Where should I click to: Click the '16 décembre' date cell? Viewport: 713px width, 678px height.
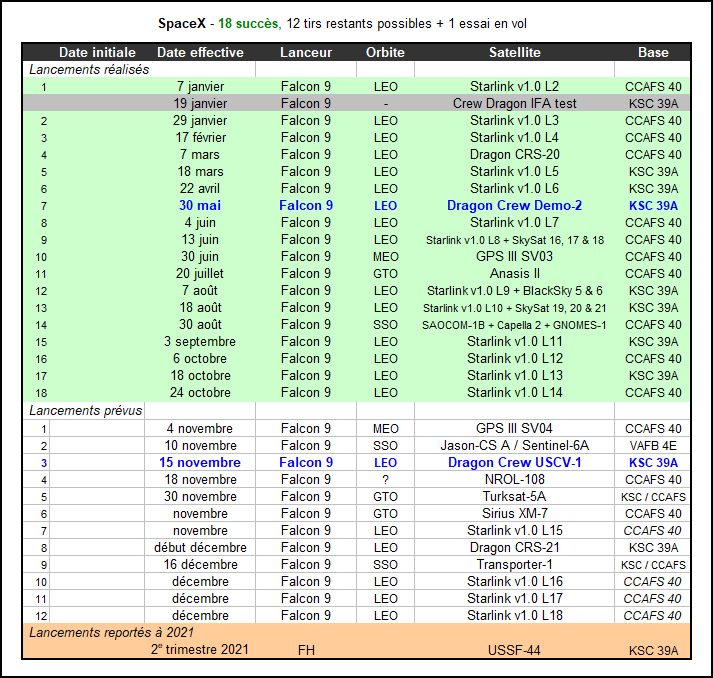(201, 565)
